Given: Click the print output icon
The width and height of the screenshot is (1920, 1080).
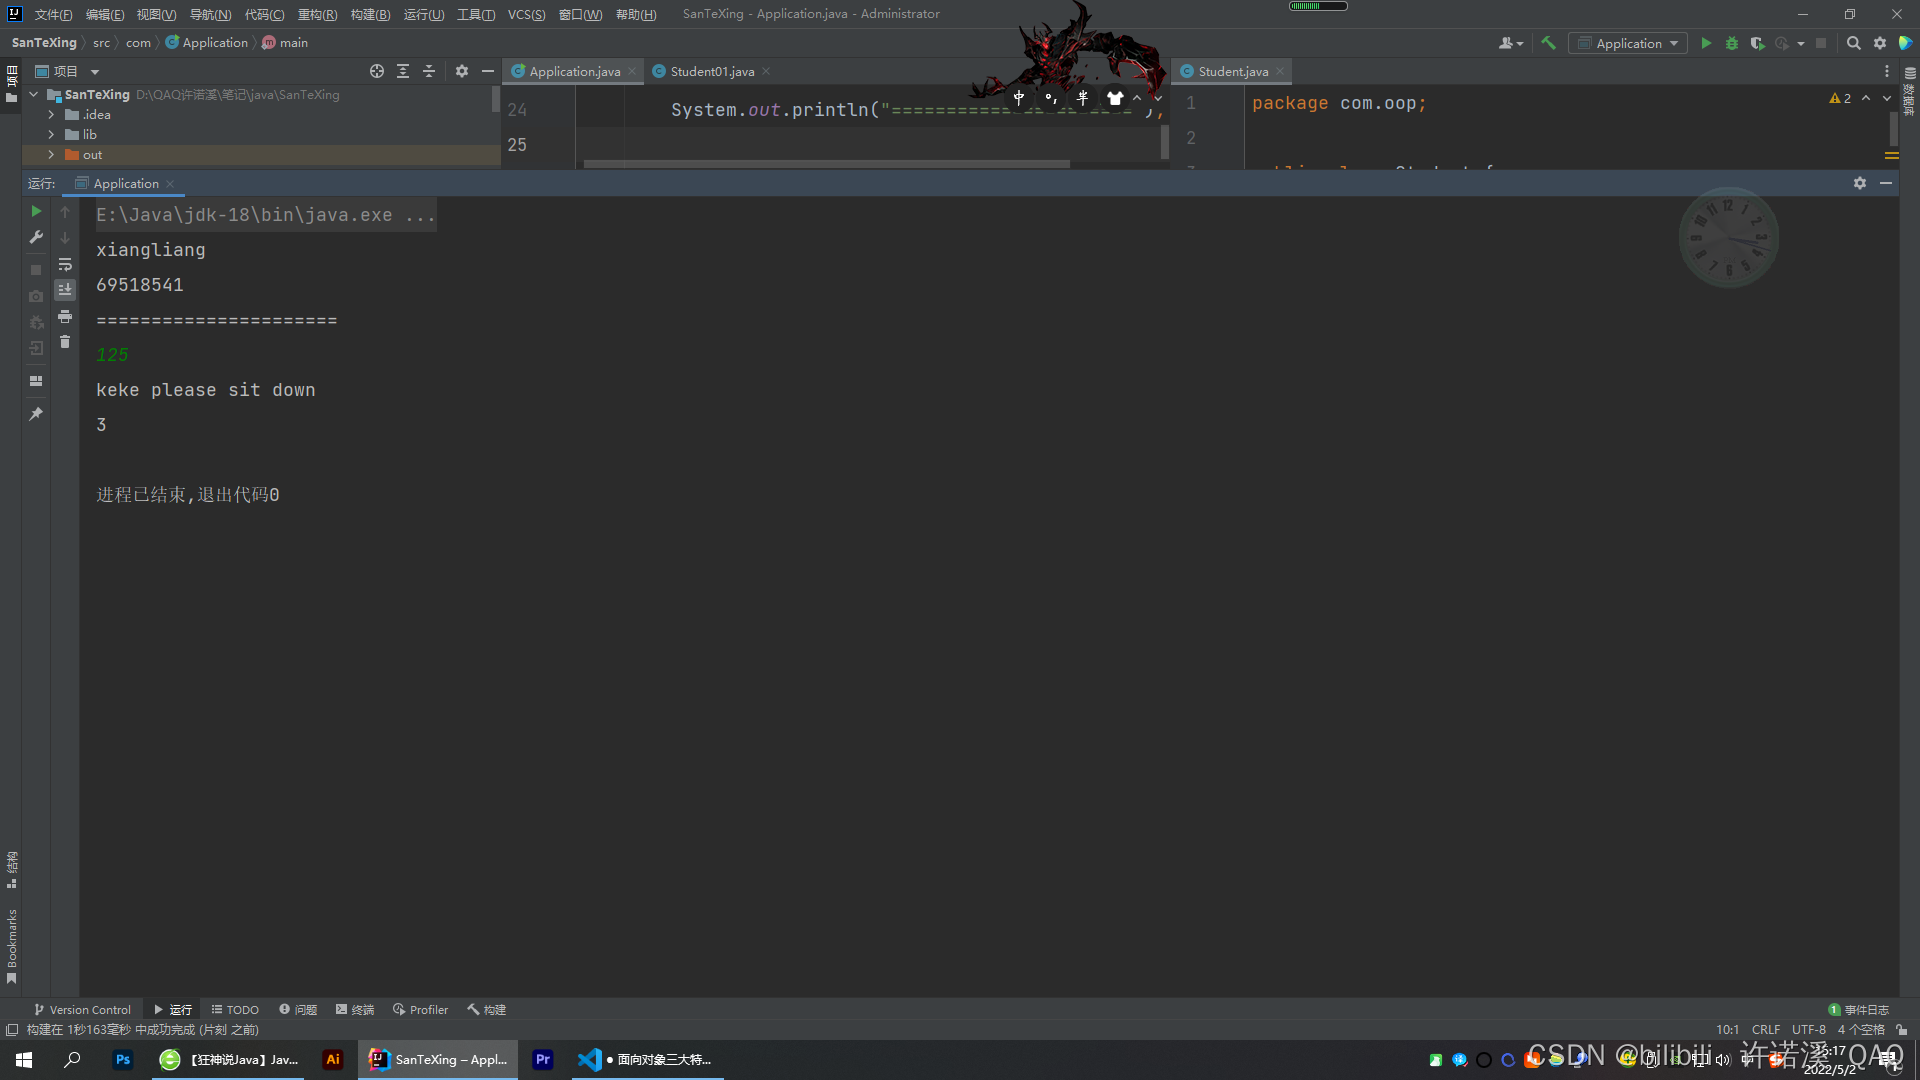Looking at the screenshot, I should pyautogui.click(x=65, y=316).
